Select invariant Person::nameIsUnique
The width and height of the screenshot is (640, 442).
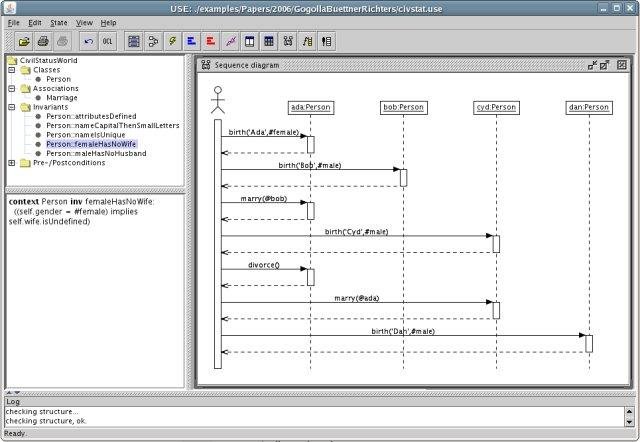click(x=86, y=135)
